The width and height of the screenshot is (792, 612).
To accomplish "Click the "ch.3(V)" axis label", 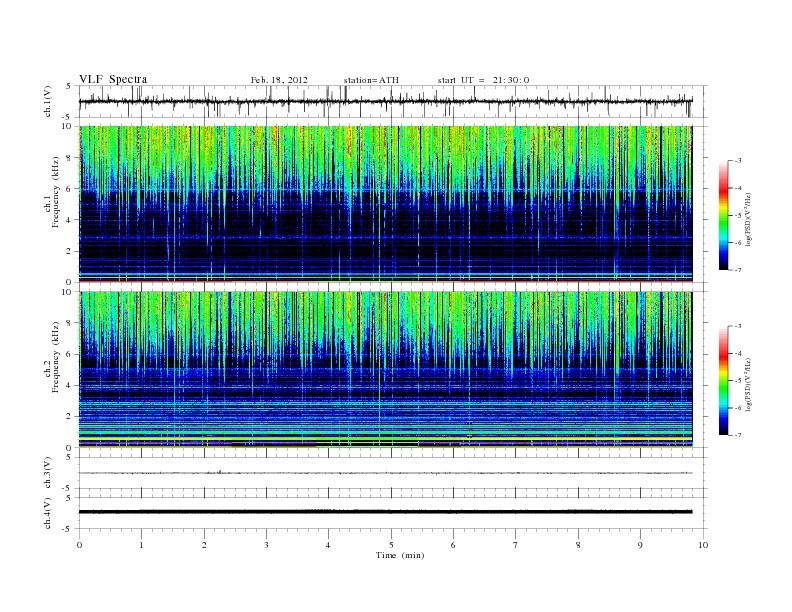I will pos(48,473).
